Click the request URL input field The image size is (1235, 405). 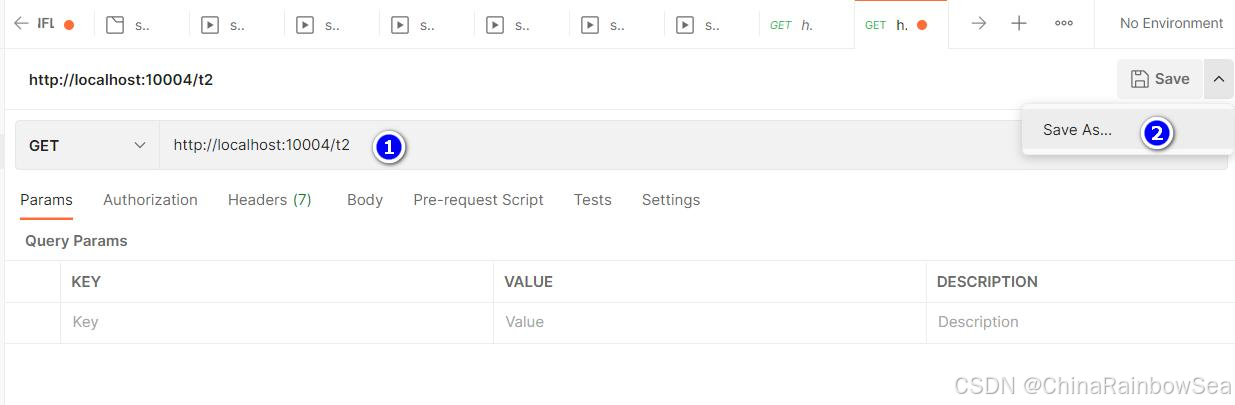600,145
